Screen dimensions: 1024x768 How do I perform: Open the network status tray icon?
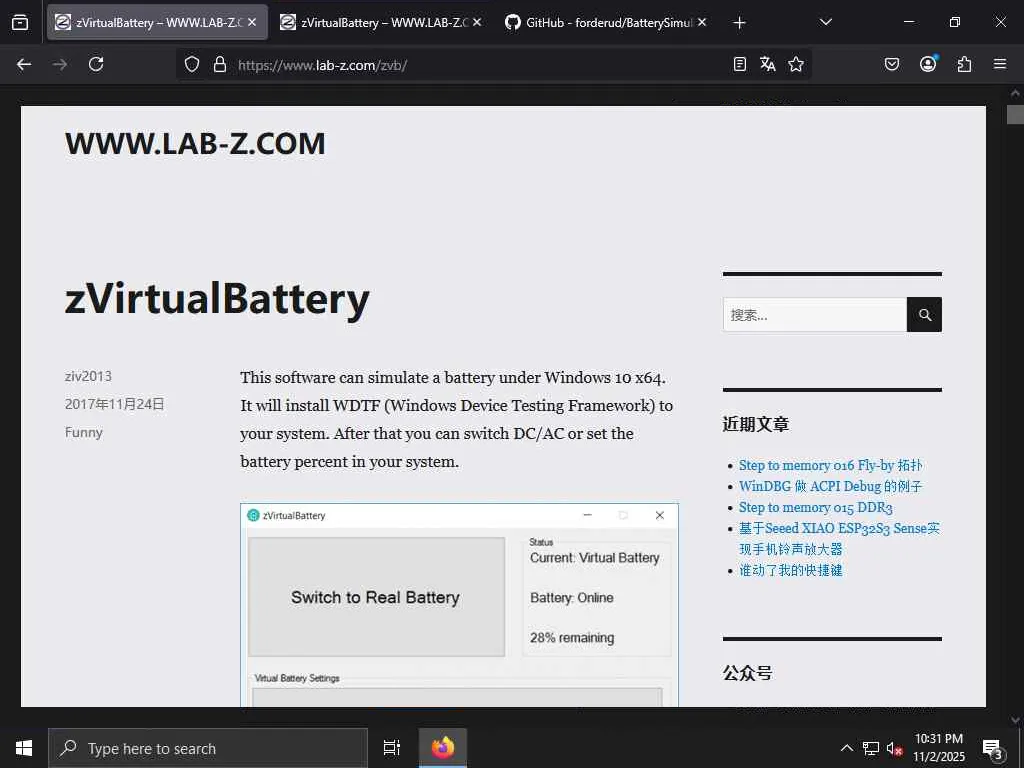coord(871,748)
